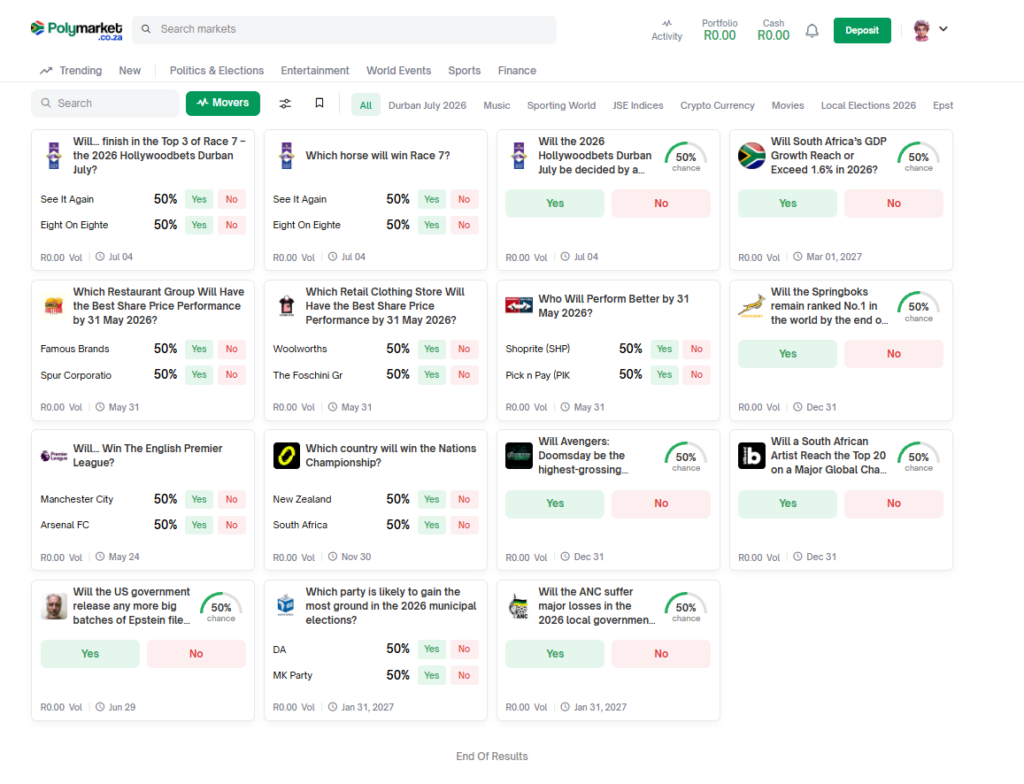Filter by Local Elections 2026

coord(869,105)
